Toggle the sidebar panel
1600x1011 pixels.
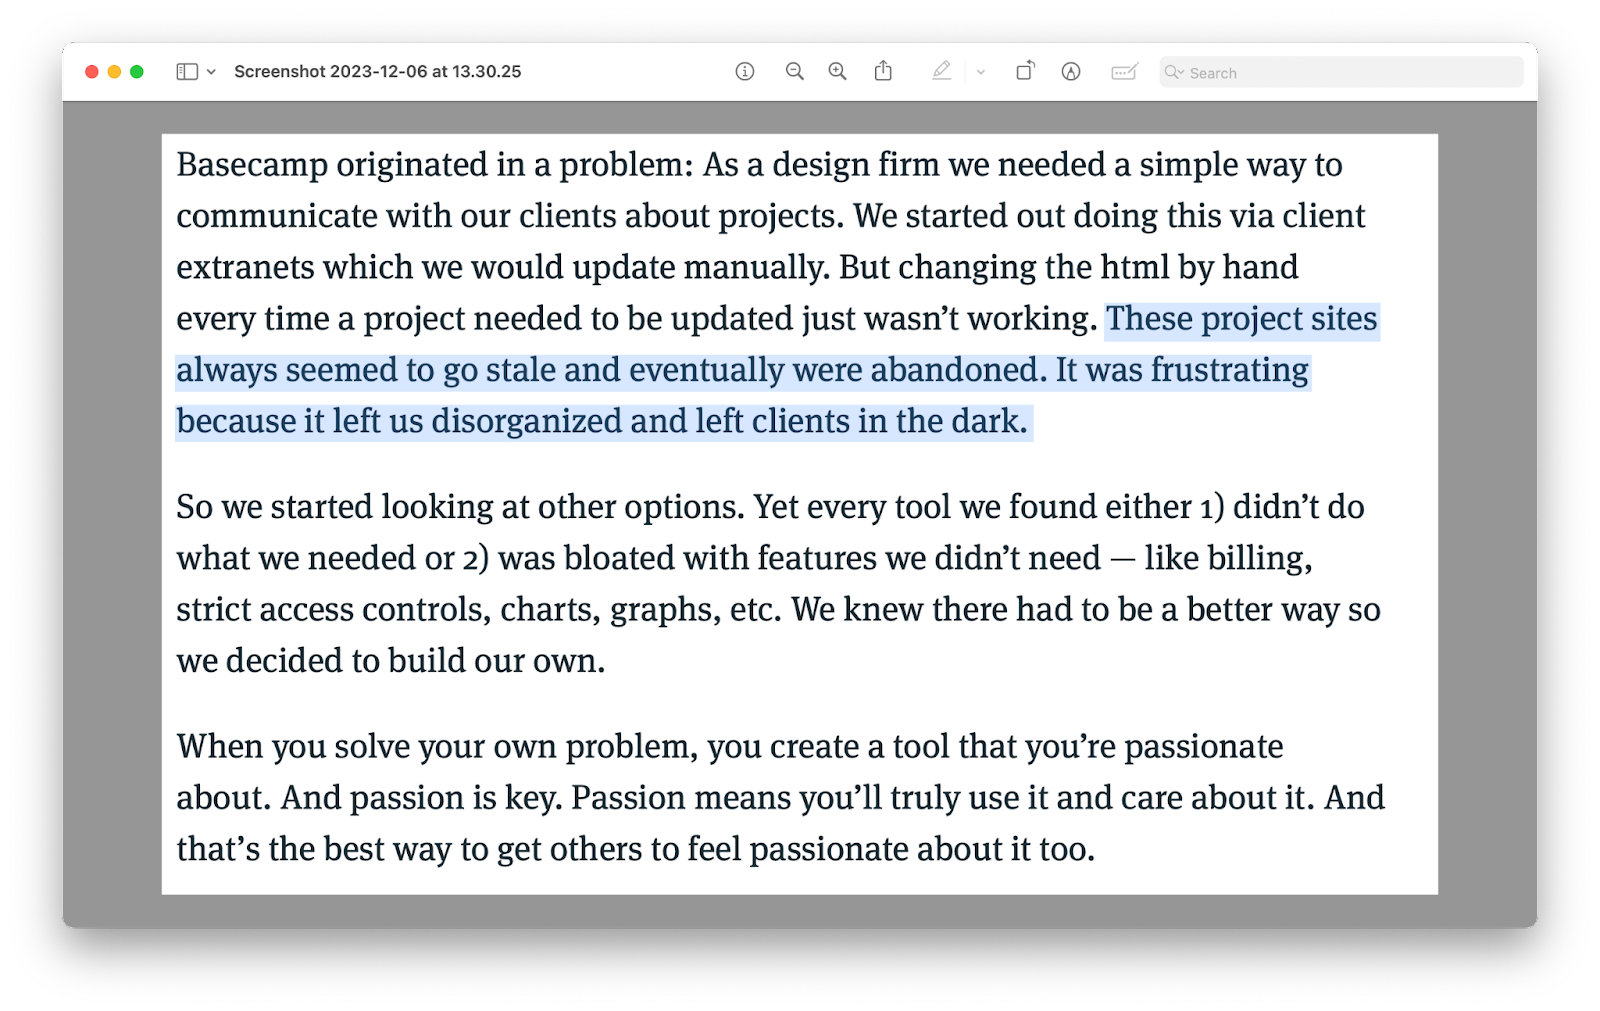pyautogui.click(x=185, y=71)
